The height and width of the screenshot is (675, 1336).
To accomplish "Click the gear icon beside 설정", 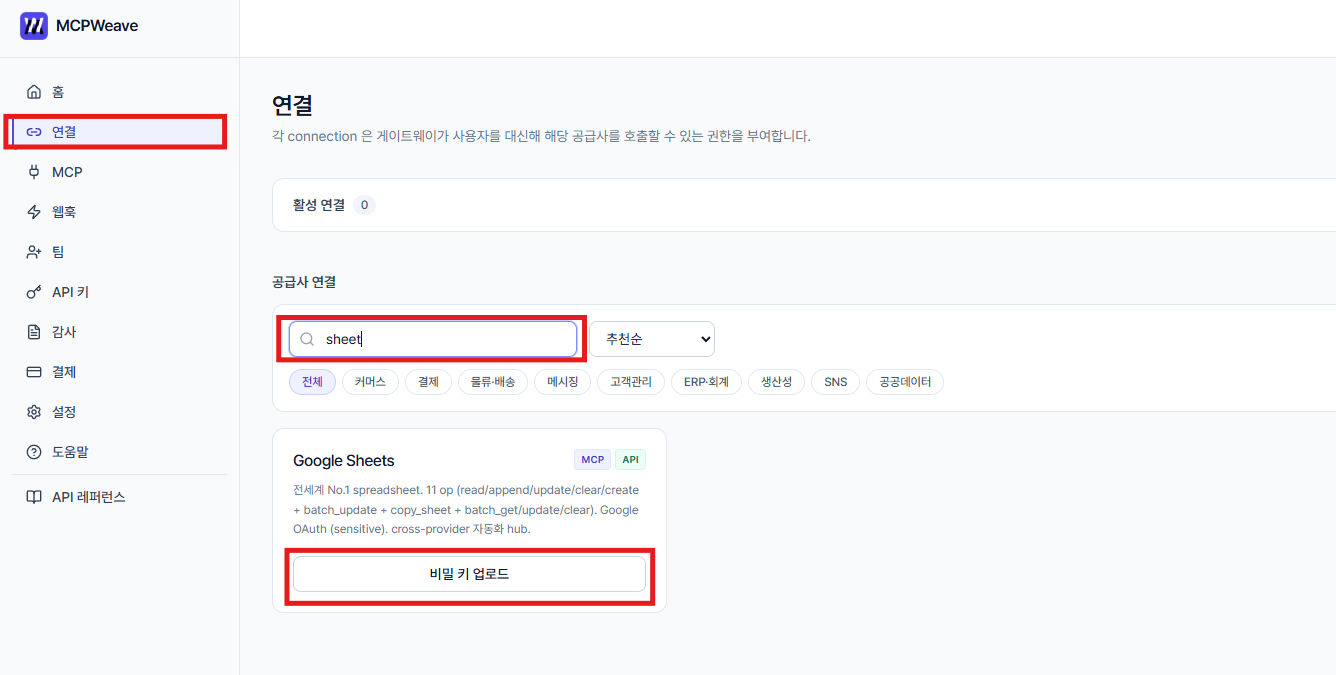I will [34, 412].
